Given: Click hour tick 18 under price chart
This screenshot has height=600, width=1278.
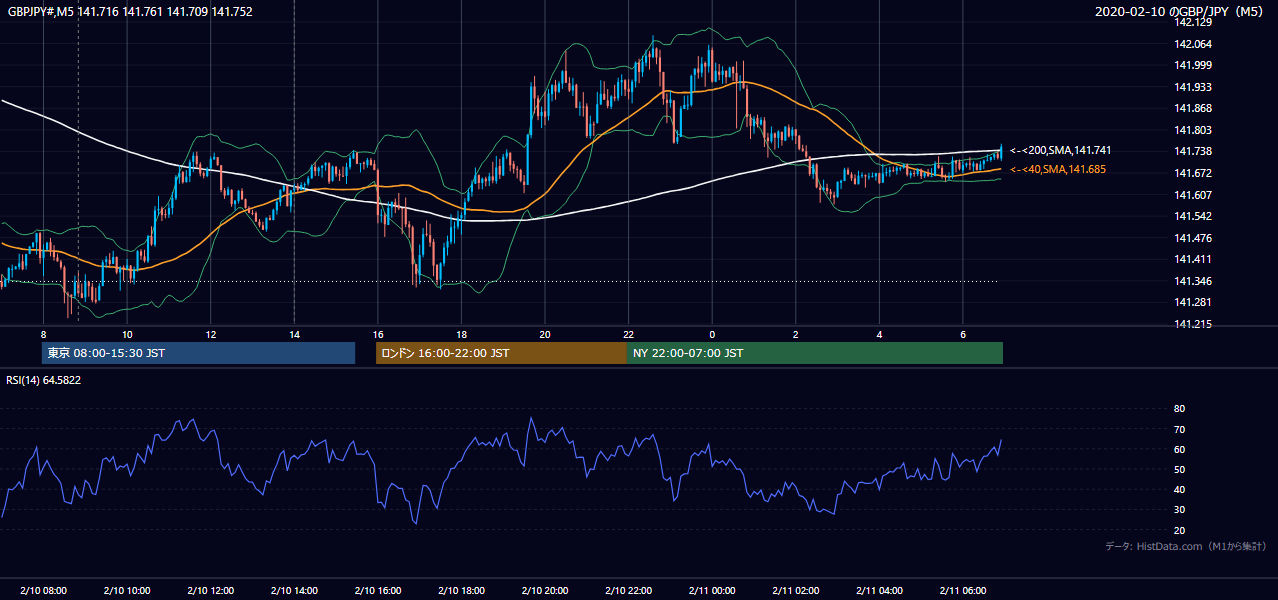Looking at the screenshot, I should click(x=461, y=334).
